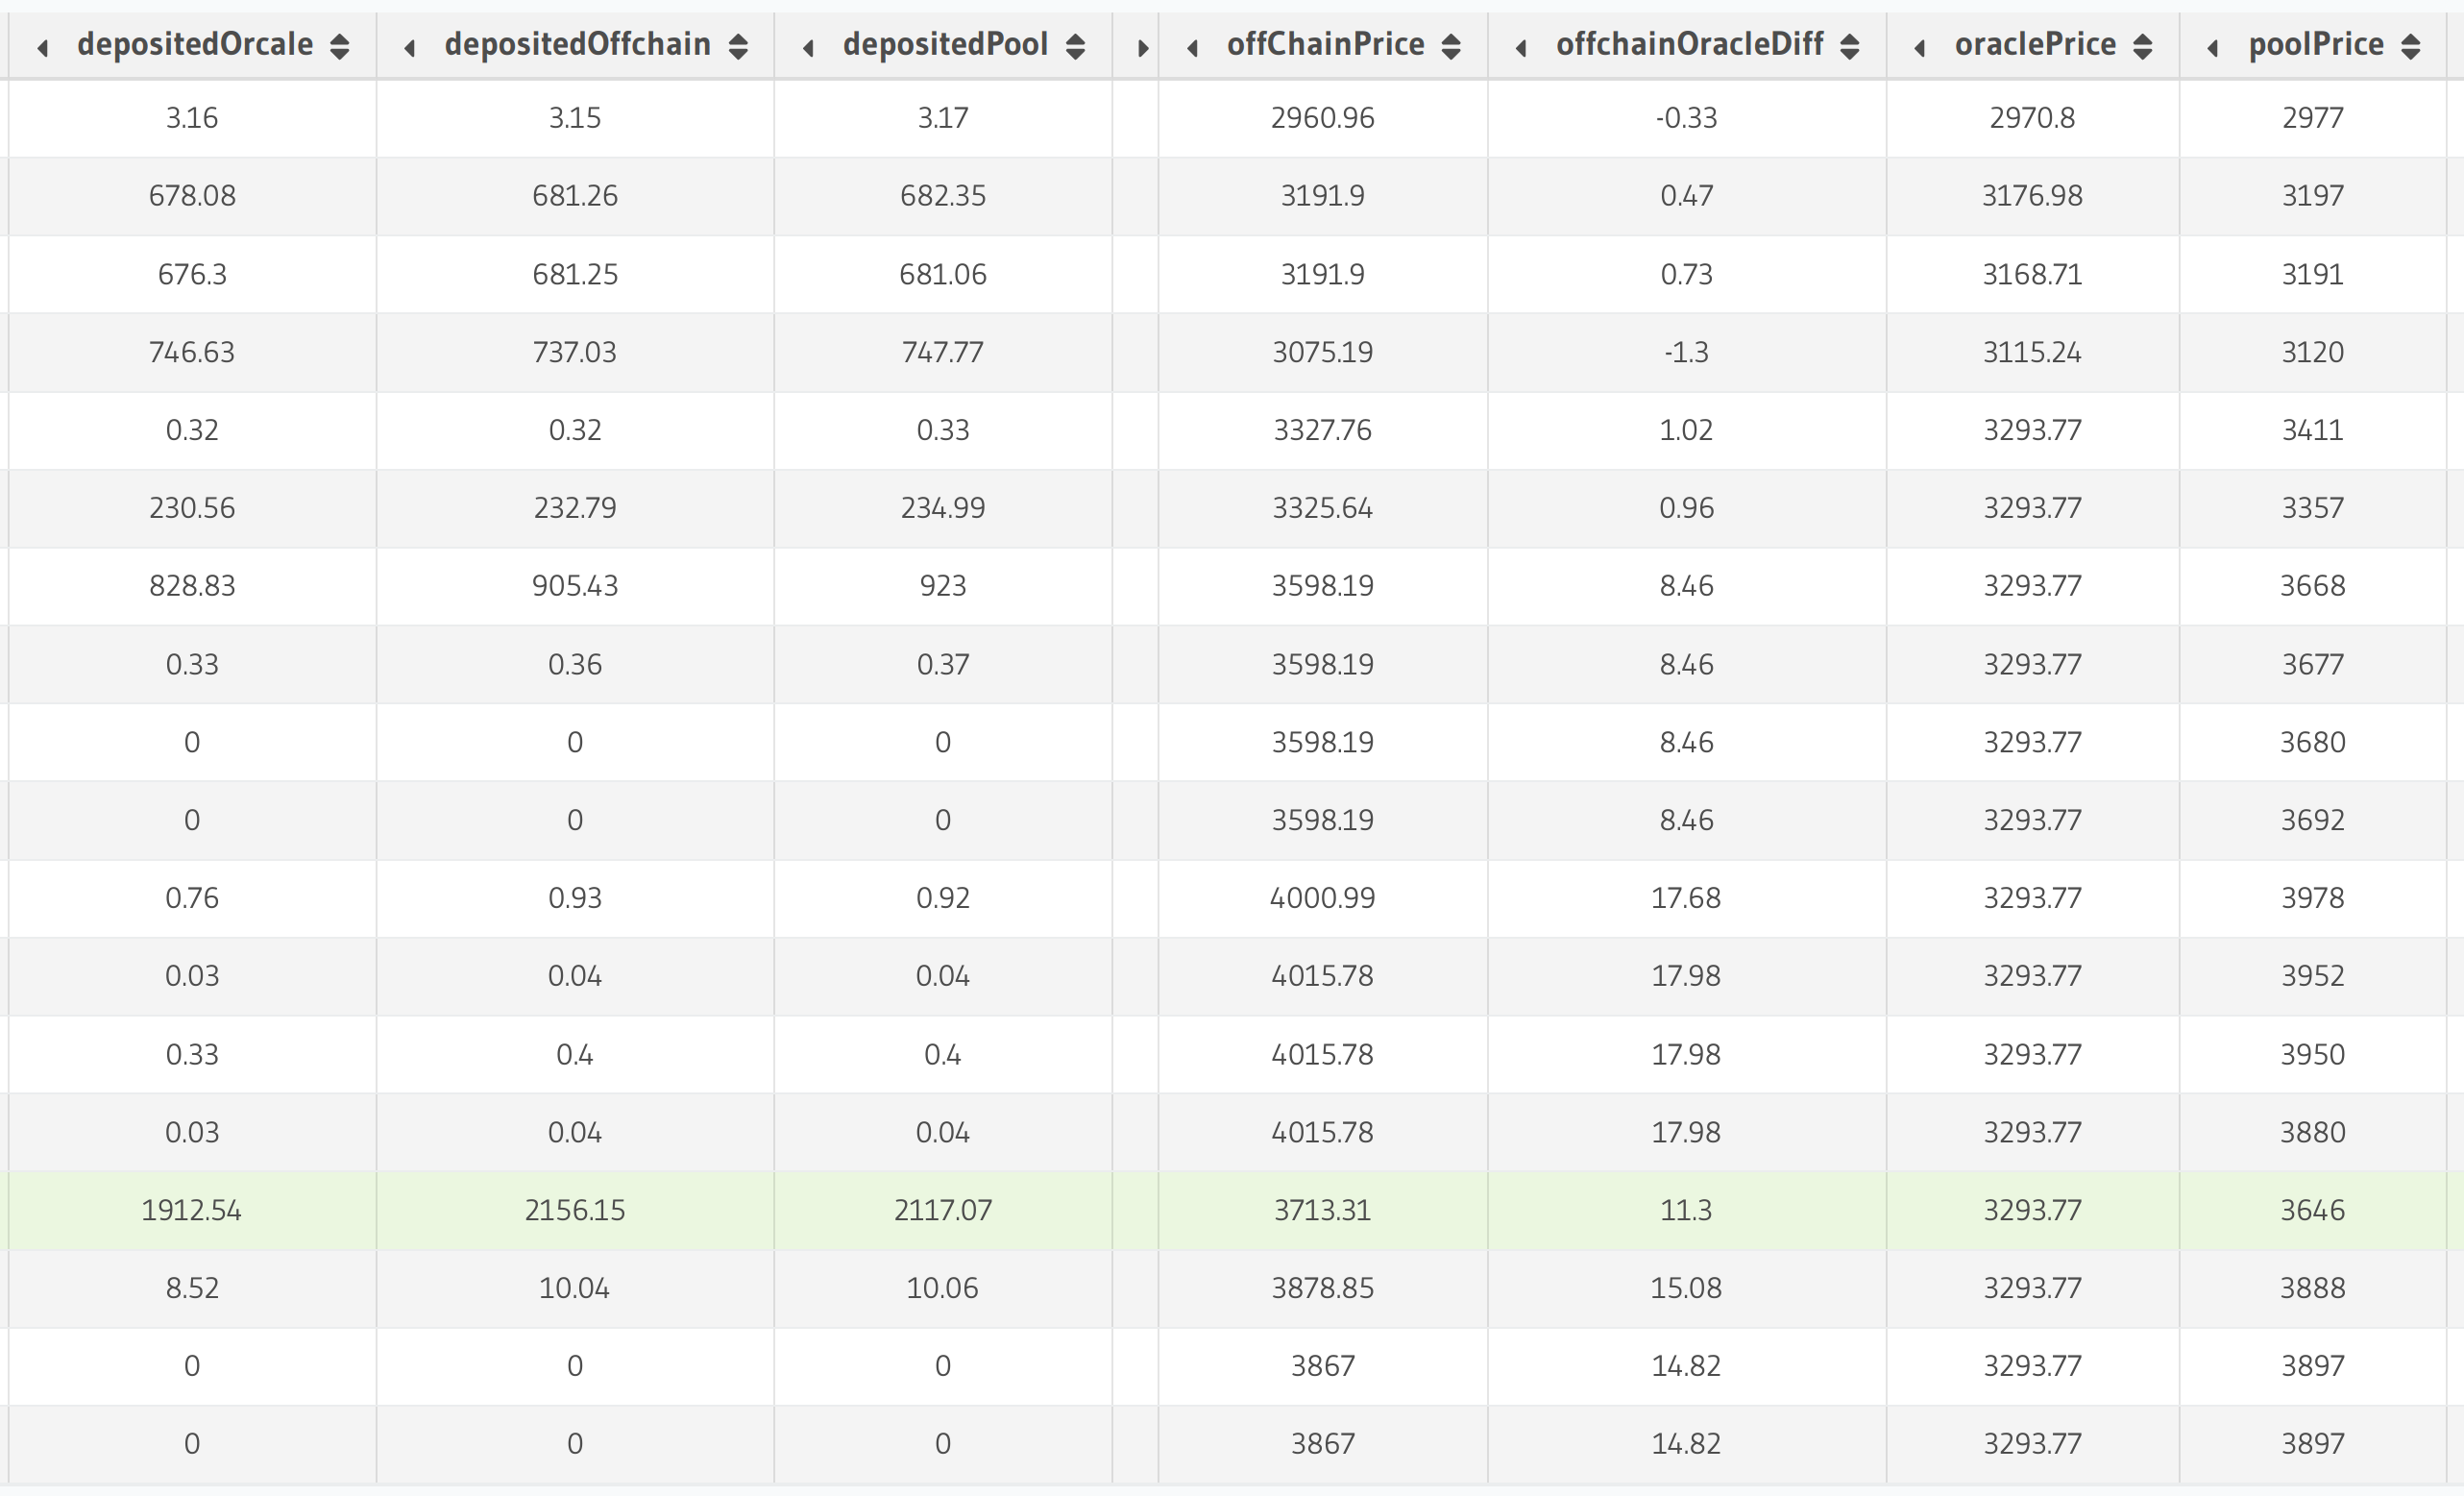Select the cell with value 4015.78

coord(1324,976)
